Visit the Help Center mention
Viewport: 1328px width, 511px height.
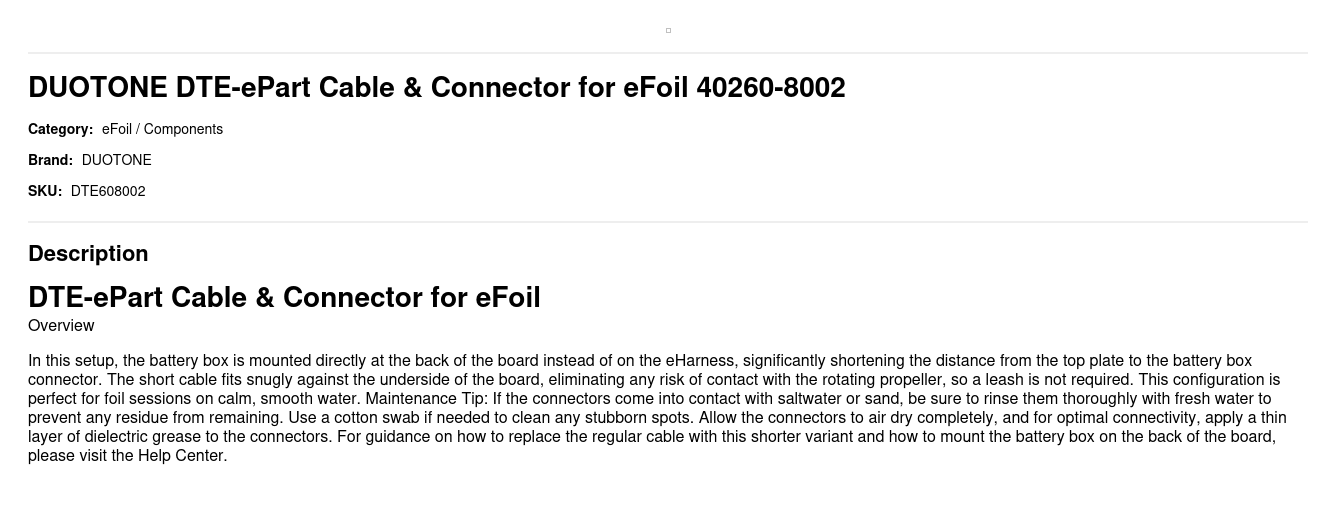click(181, 456)
